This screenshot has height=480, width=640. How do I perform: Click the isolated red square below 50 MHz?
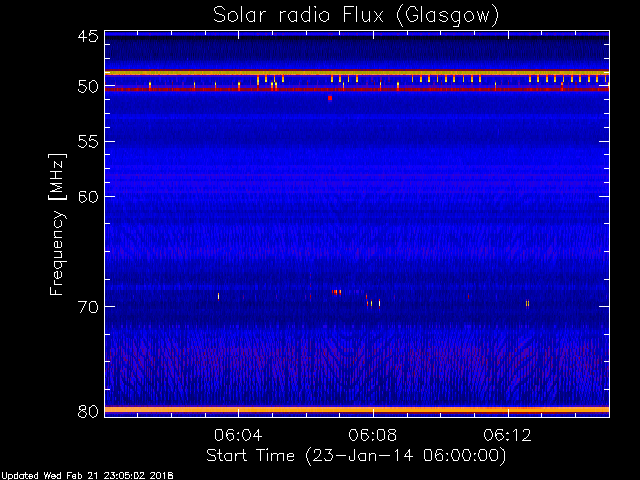click(330, 98)
